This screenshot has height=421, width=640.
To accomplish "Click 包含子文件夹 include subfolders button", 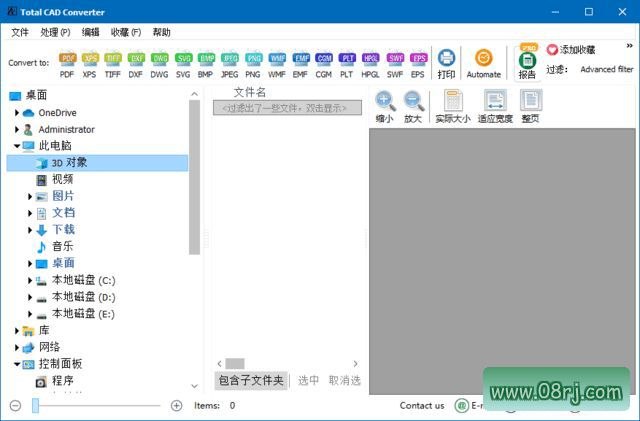I will click(x=251, y=381).
